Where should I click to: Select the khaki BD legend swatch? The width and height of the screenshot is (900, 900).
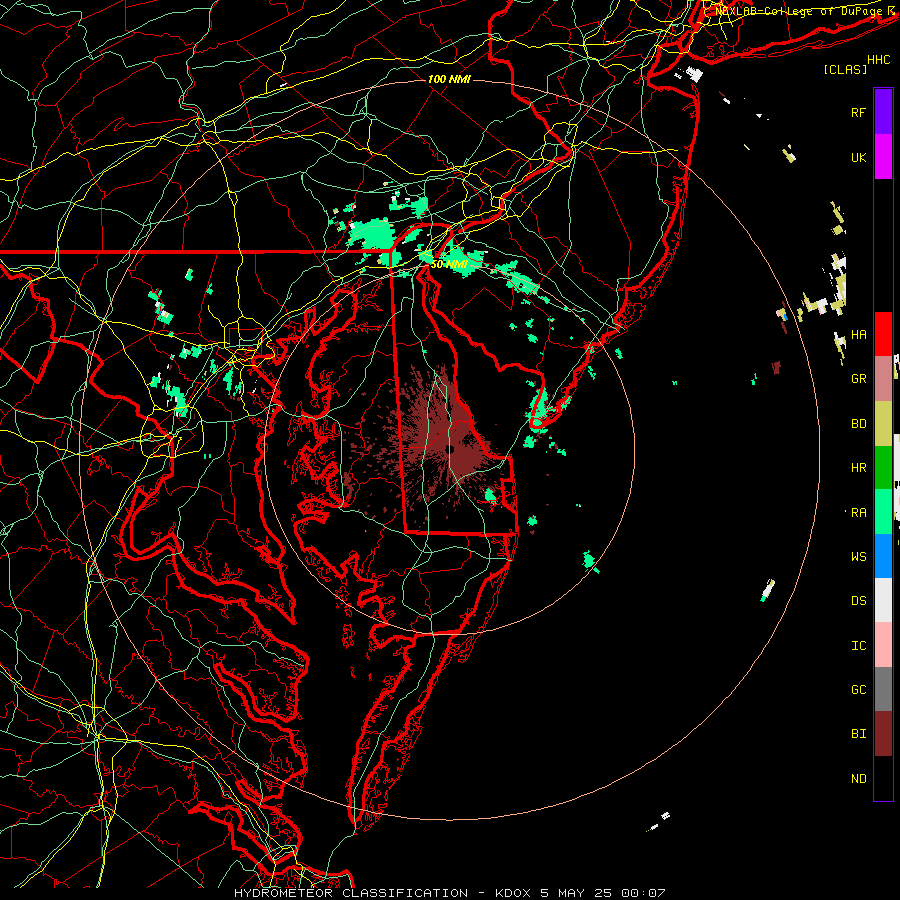883,423
